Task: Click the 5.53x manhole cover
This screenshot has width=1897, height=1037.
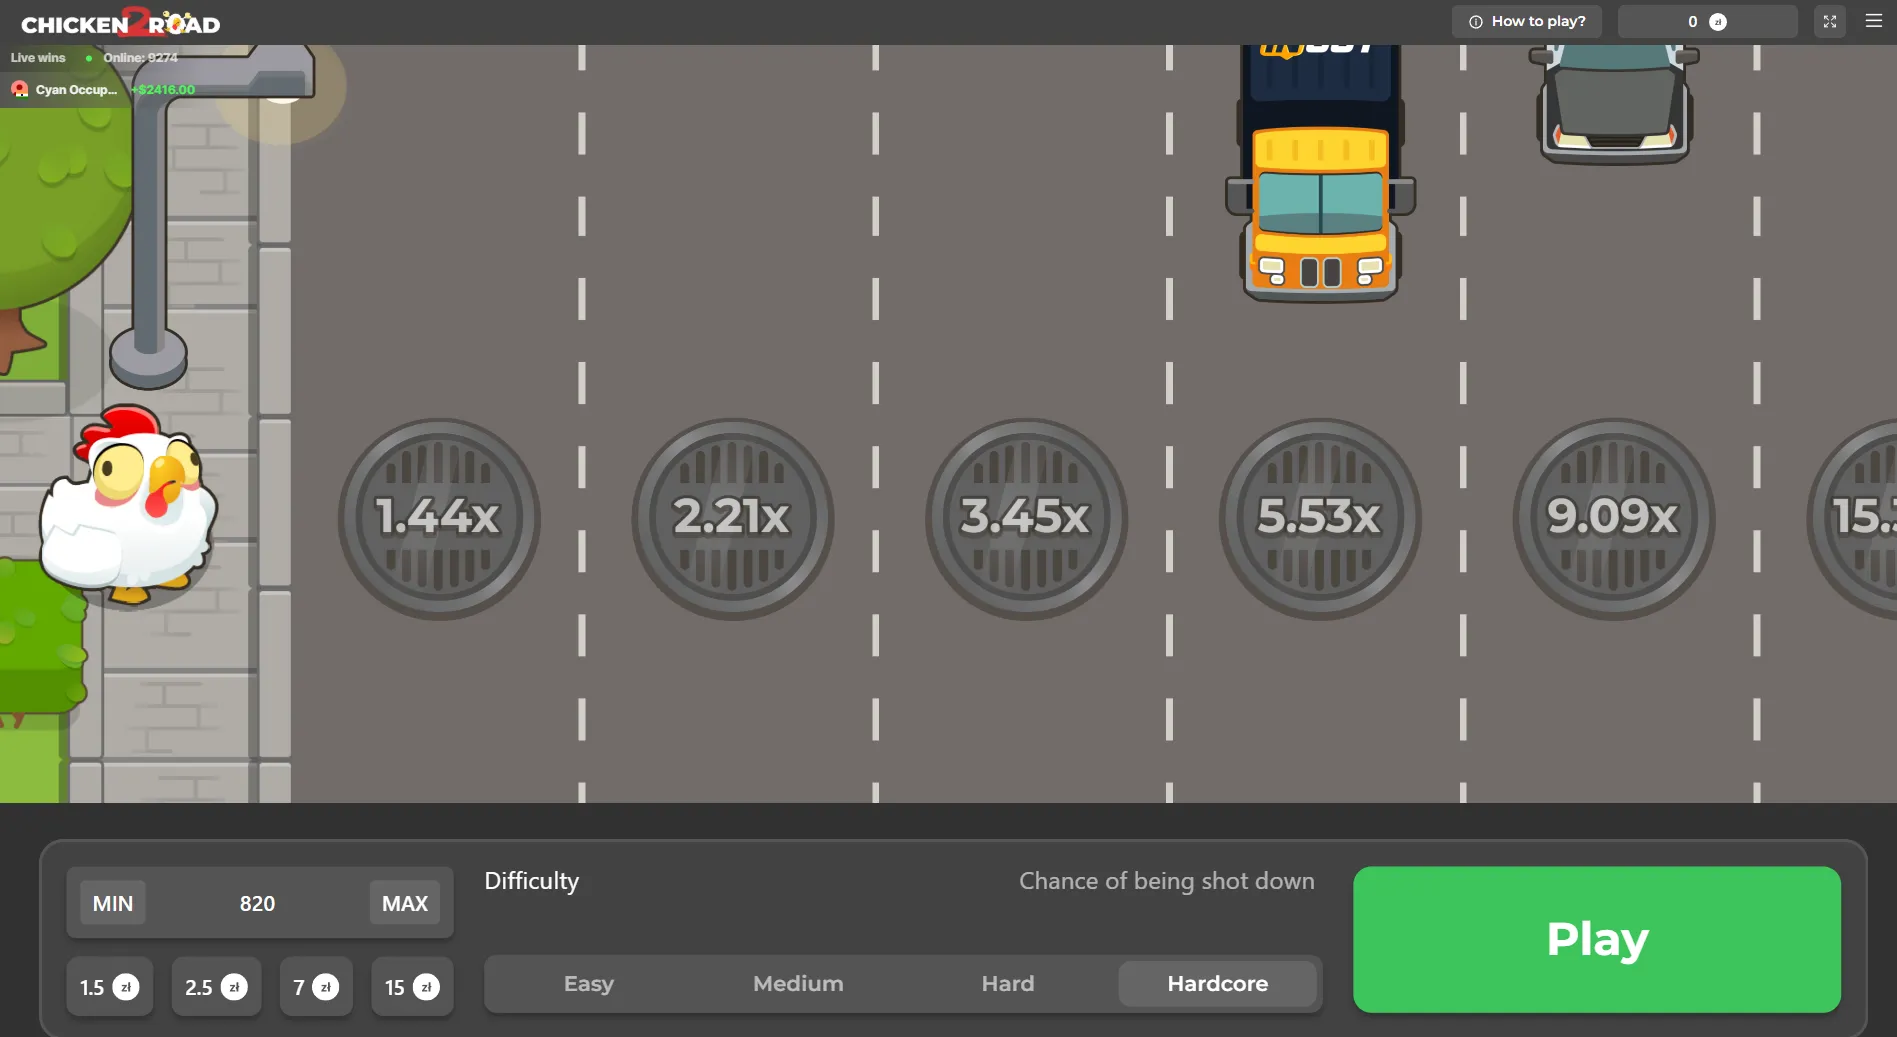Action: pos(1319,518)
